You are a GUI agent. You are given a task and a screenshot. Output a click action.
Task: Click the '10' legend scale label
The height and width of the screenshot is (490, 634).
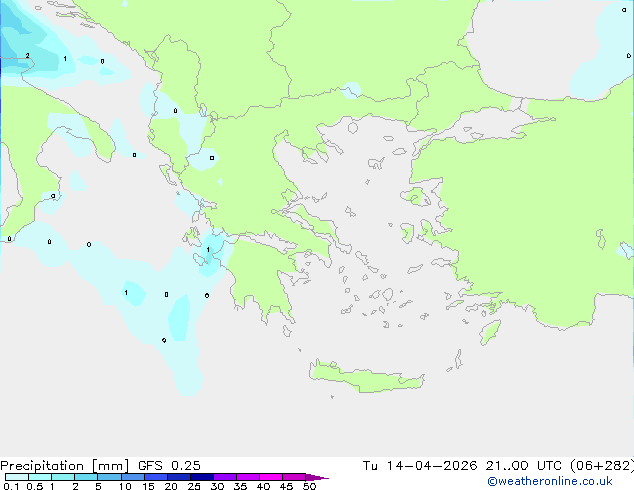click(x=125, y=486)
